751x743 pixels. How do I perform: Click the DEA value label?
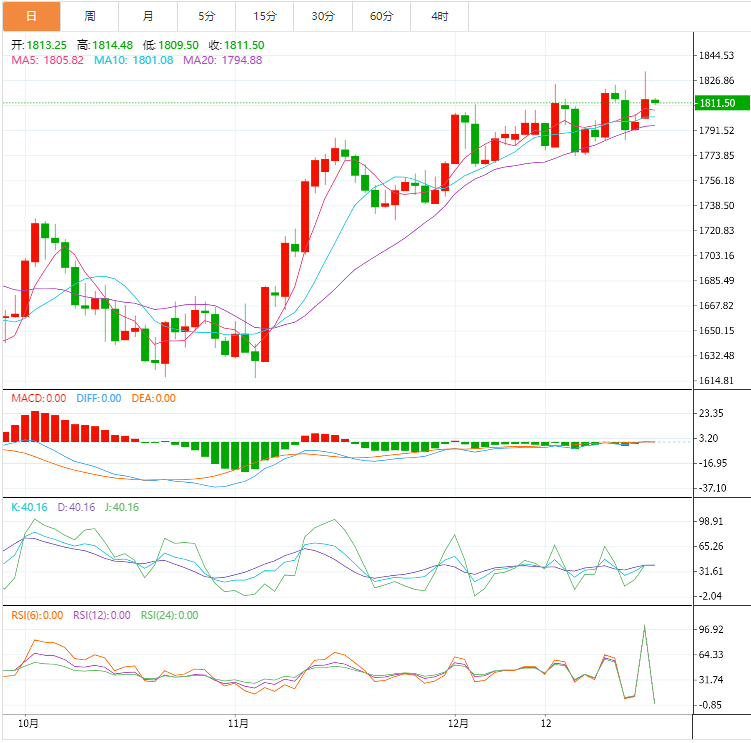[152, 398]
